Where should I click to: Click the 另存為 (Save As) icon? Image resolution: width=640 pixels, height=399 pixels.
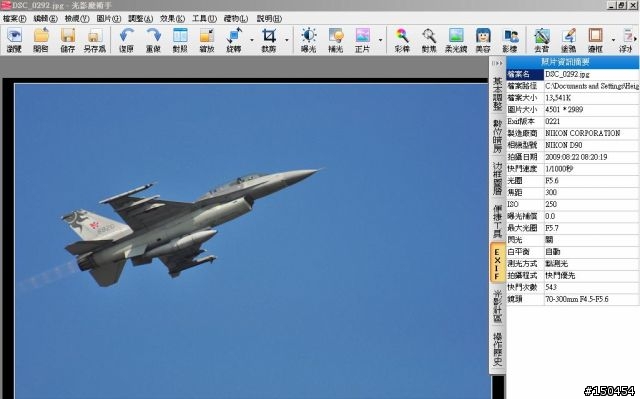click(x=95, y=40)
